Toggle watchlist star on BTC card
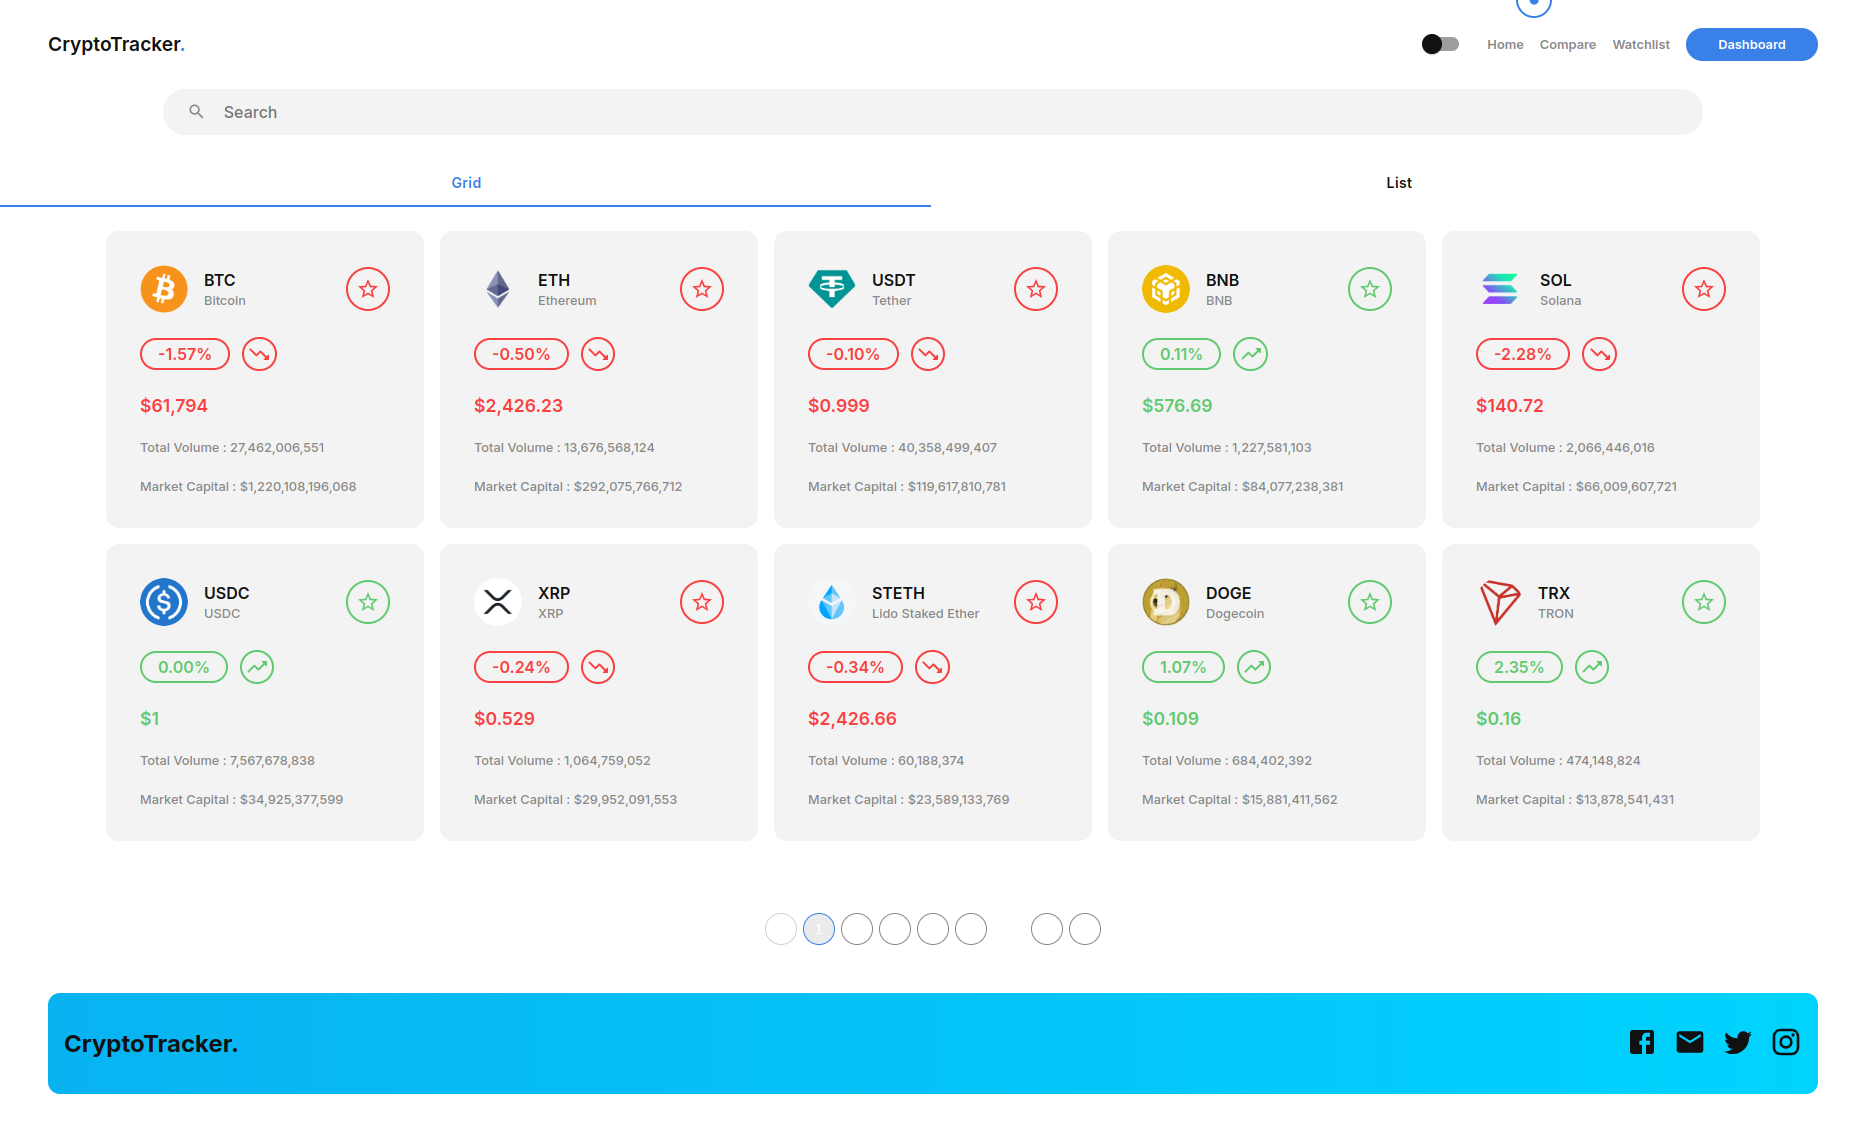1862x1142 pixels. (x=368, y=289)
